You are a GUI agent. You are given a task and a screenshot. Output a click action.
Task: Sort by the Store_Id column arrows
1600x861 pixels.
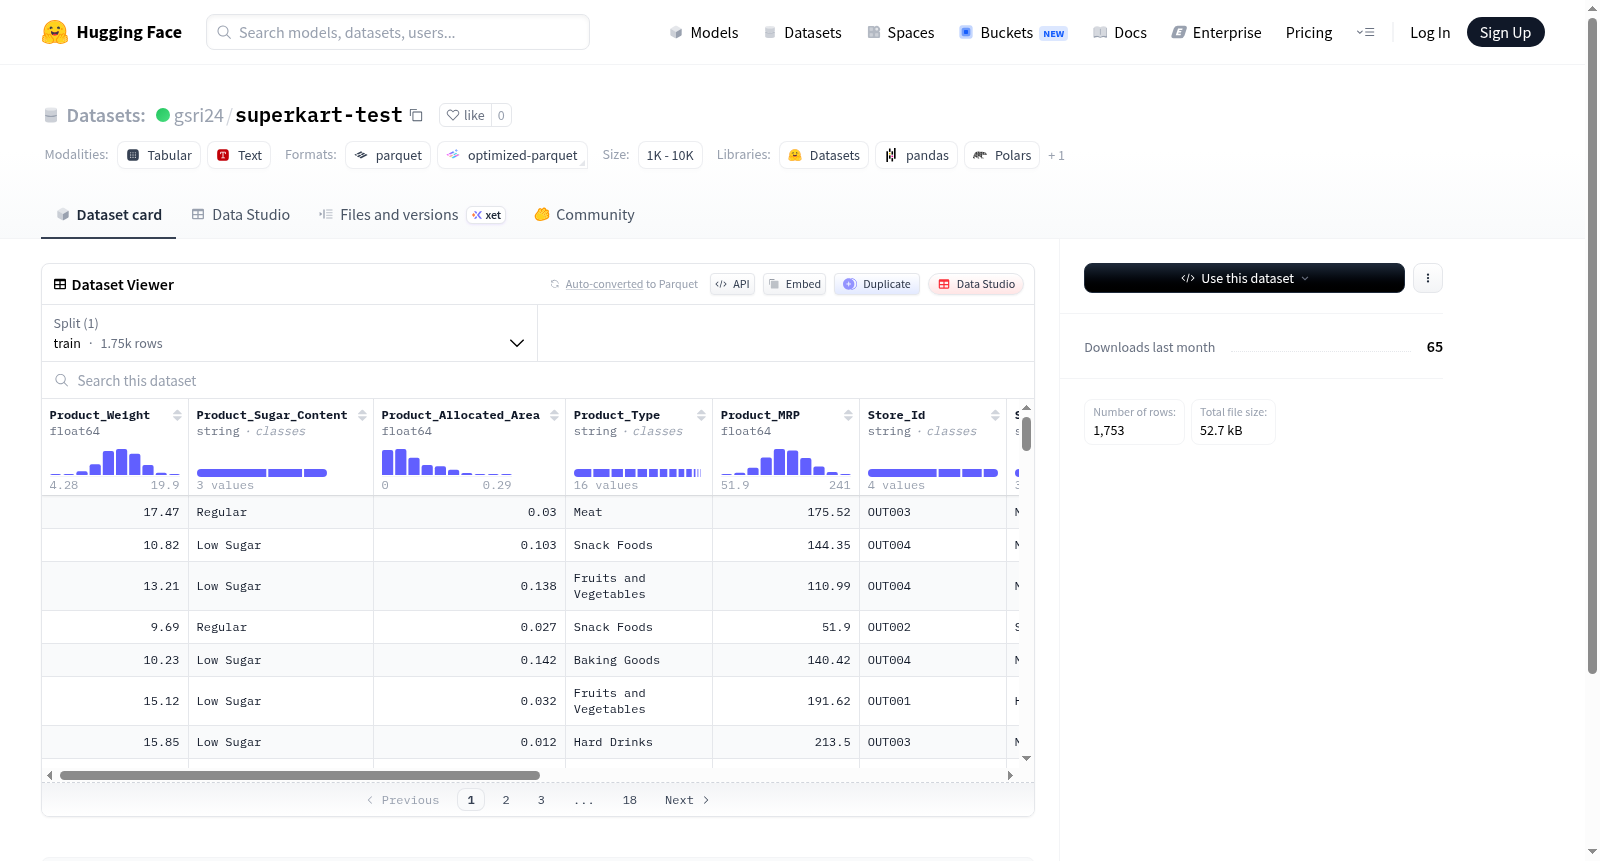[995, 415]
